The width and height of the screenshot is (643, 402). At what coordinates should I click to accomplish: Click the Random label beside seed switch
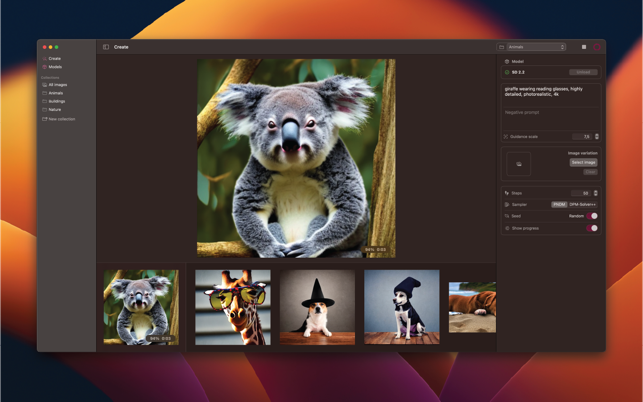point(576,216)
